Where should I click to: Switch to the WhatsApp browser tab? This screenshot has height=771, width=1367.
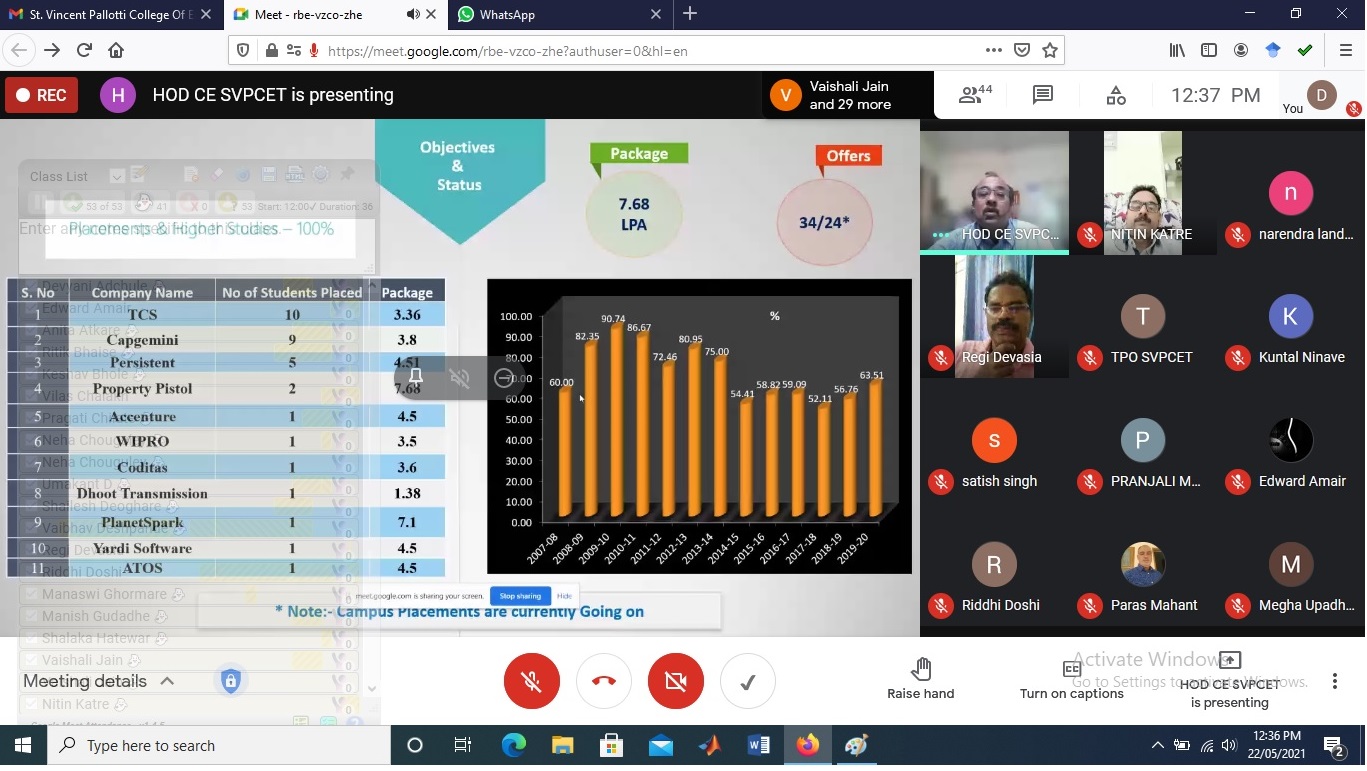click(560, 15)
